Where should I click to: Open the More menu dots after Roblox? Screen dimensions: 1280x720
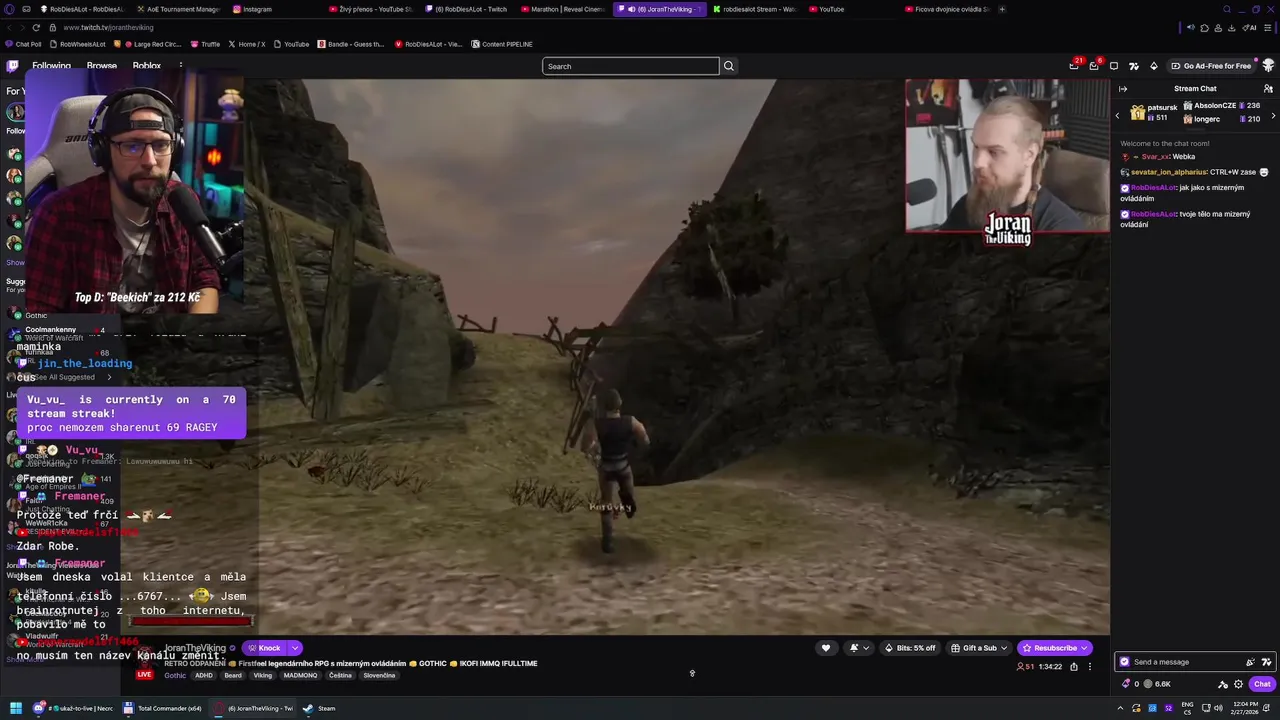click(181, 66)
